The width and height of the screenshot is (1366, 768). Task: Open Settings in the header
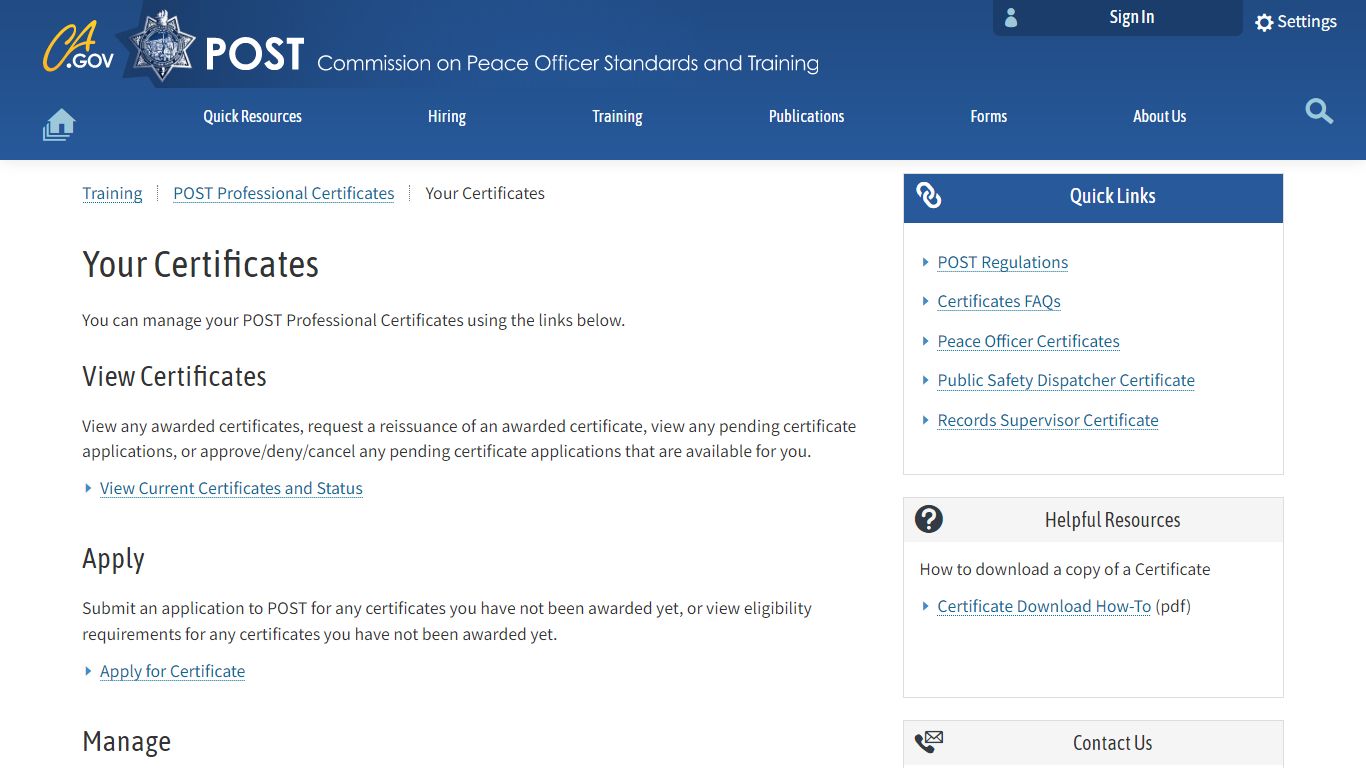[1296, 22]
